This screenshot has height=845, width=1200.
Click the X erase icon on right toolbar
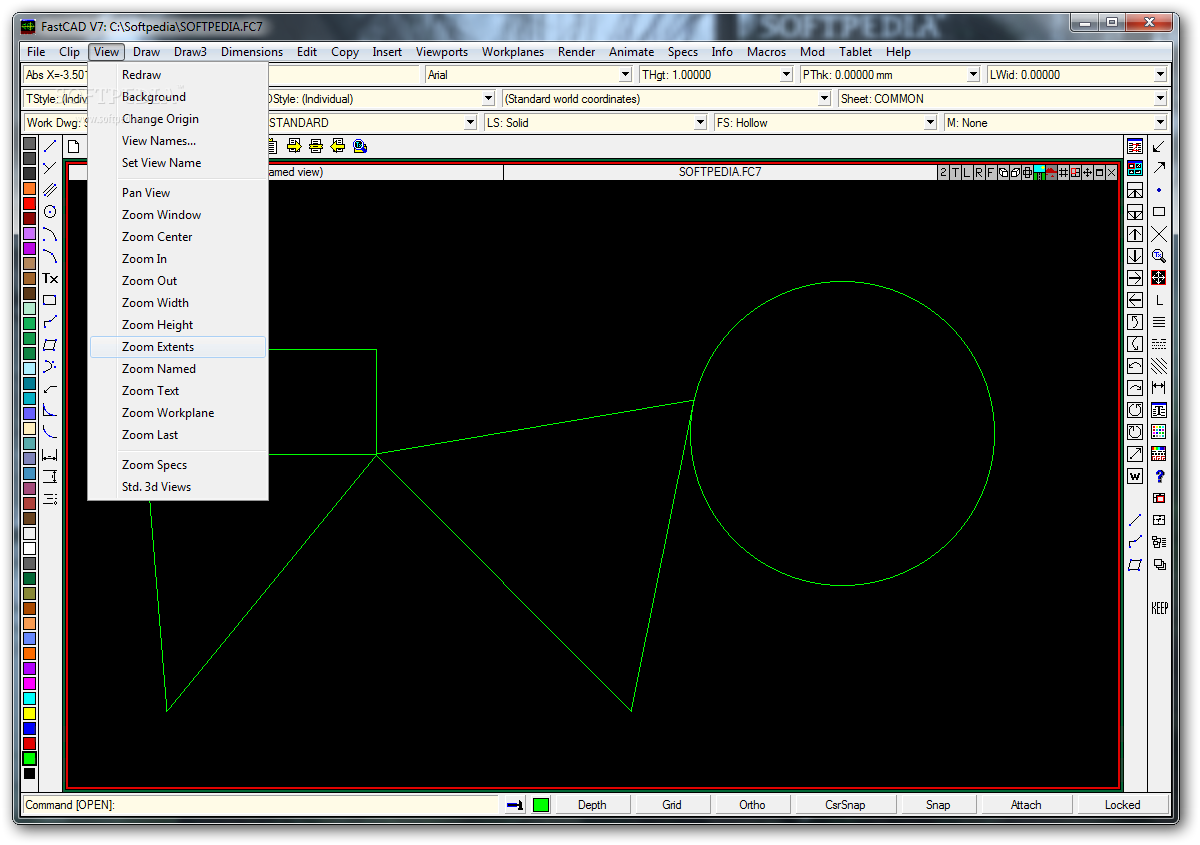pos(1159,234)
